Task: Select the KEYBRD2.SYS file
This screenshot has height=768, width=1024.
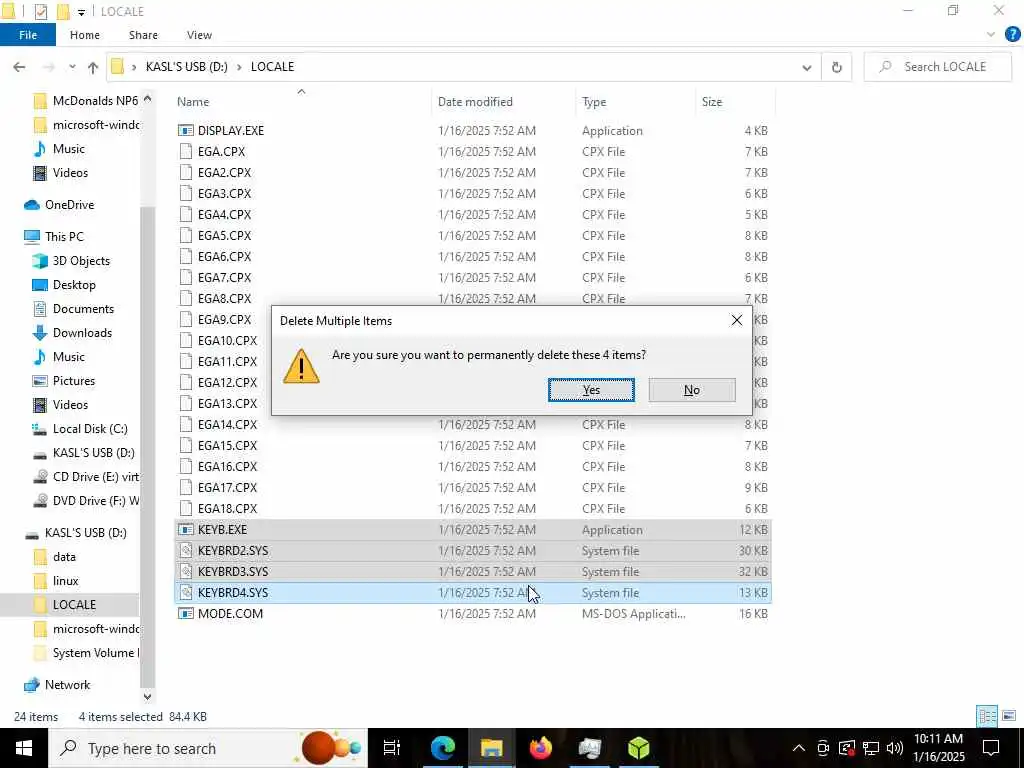Action: tap(473, 551)
